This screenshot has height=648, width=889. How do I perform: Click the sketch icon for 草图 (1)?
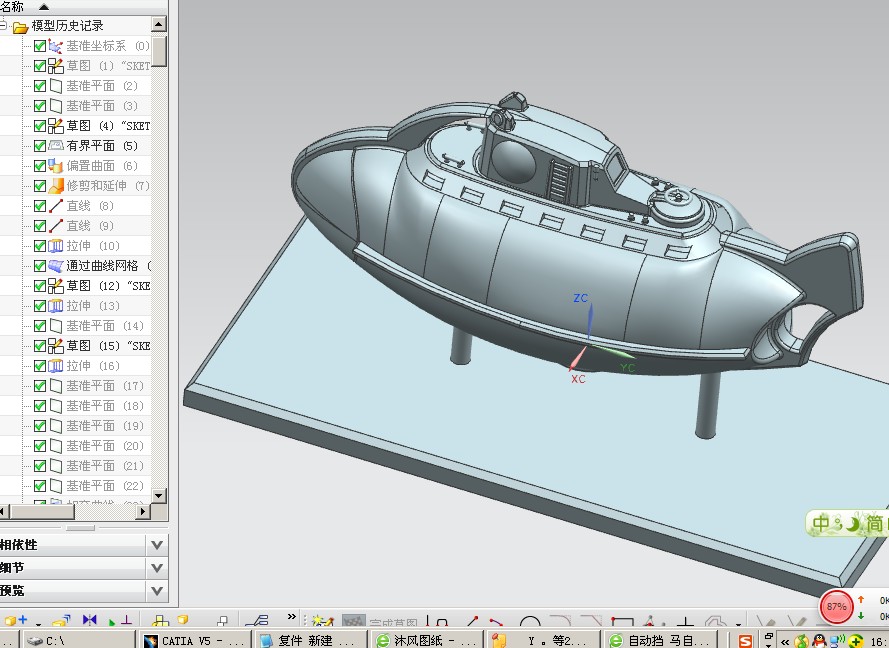56,66
